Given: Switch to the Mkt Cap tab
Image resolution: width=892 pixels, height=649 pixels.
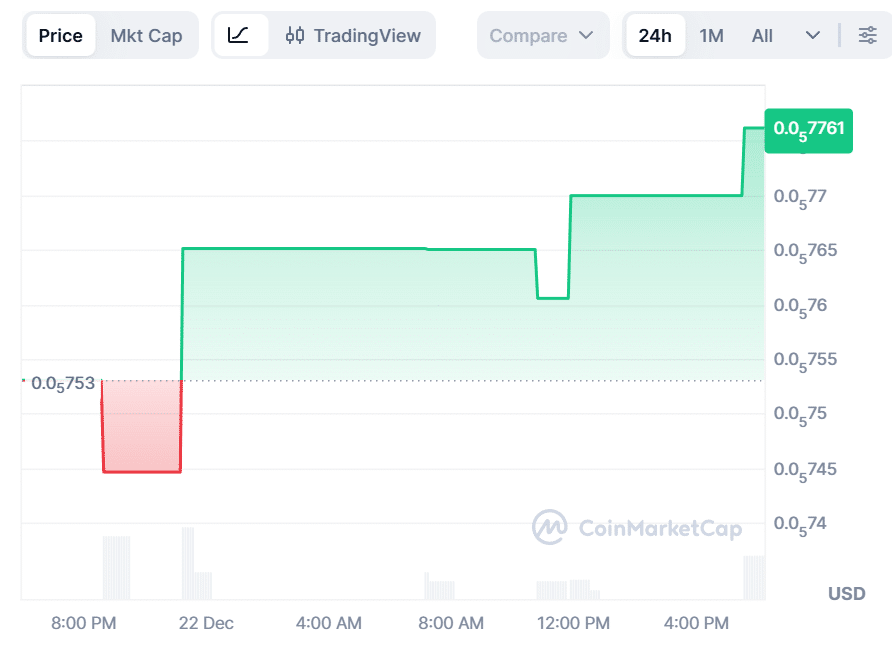Looking at the screenshot, I should [x=146, y=36].
